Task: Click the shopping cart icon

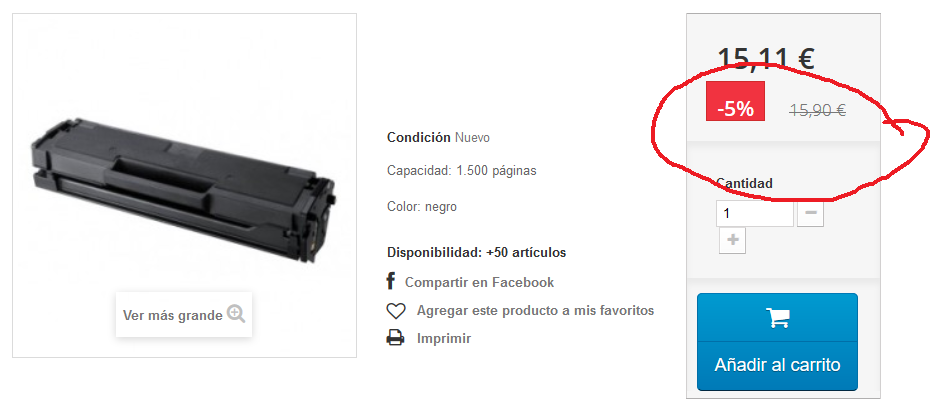Action: [x=777, y=318]
